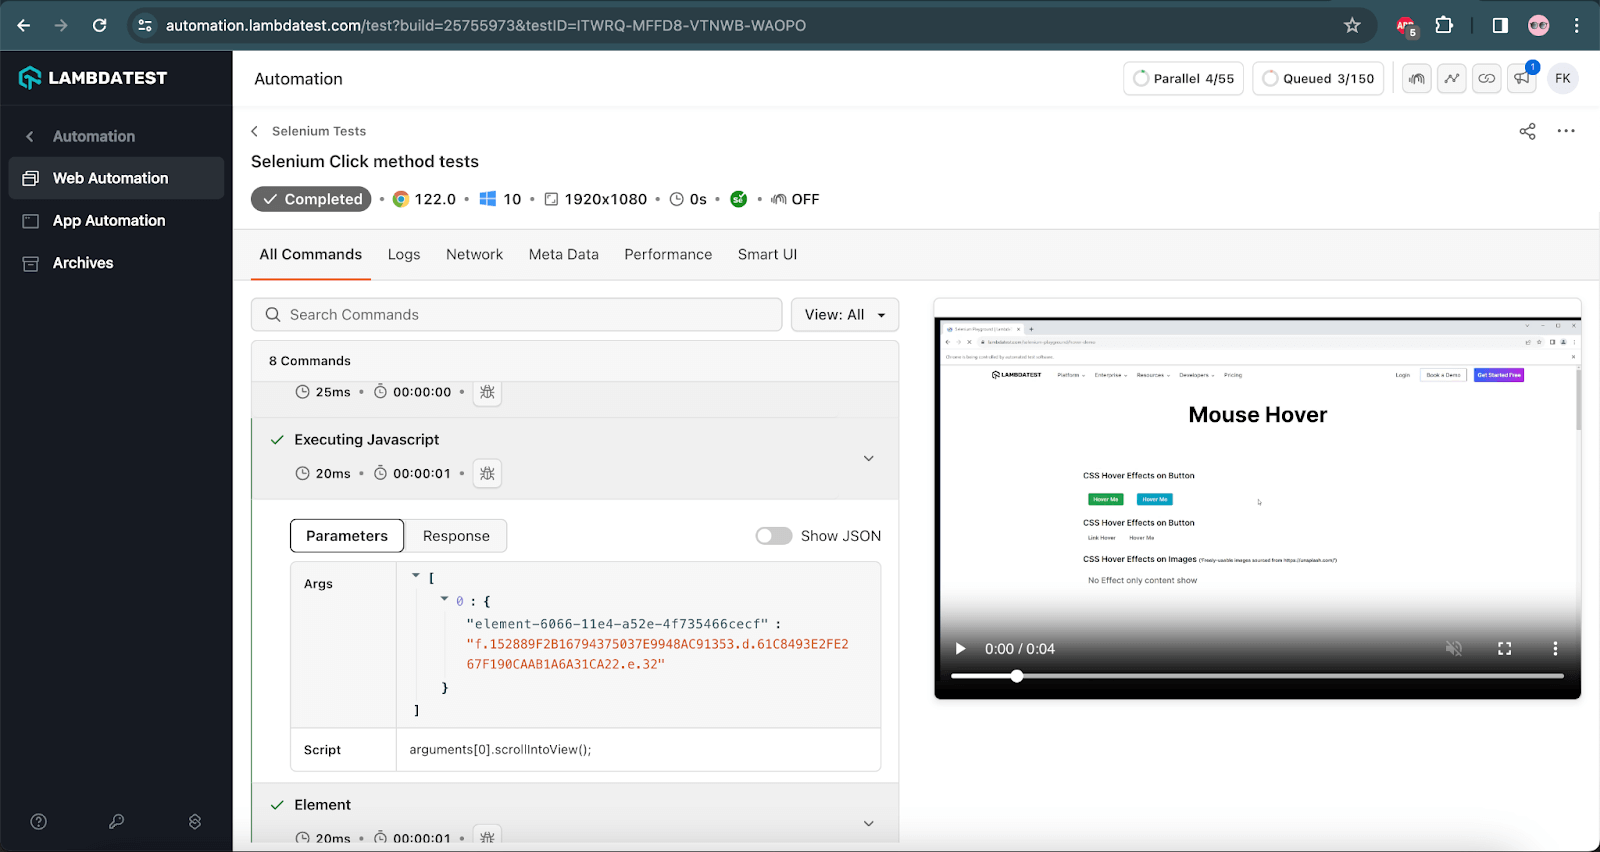Click inside the Search Commands field
Image resolution: width=1600 pixels, height=852 pixels.
click(516, 314)
